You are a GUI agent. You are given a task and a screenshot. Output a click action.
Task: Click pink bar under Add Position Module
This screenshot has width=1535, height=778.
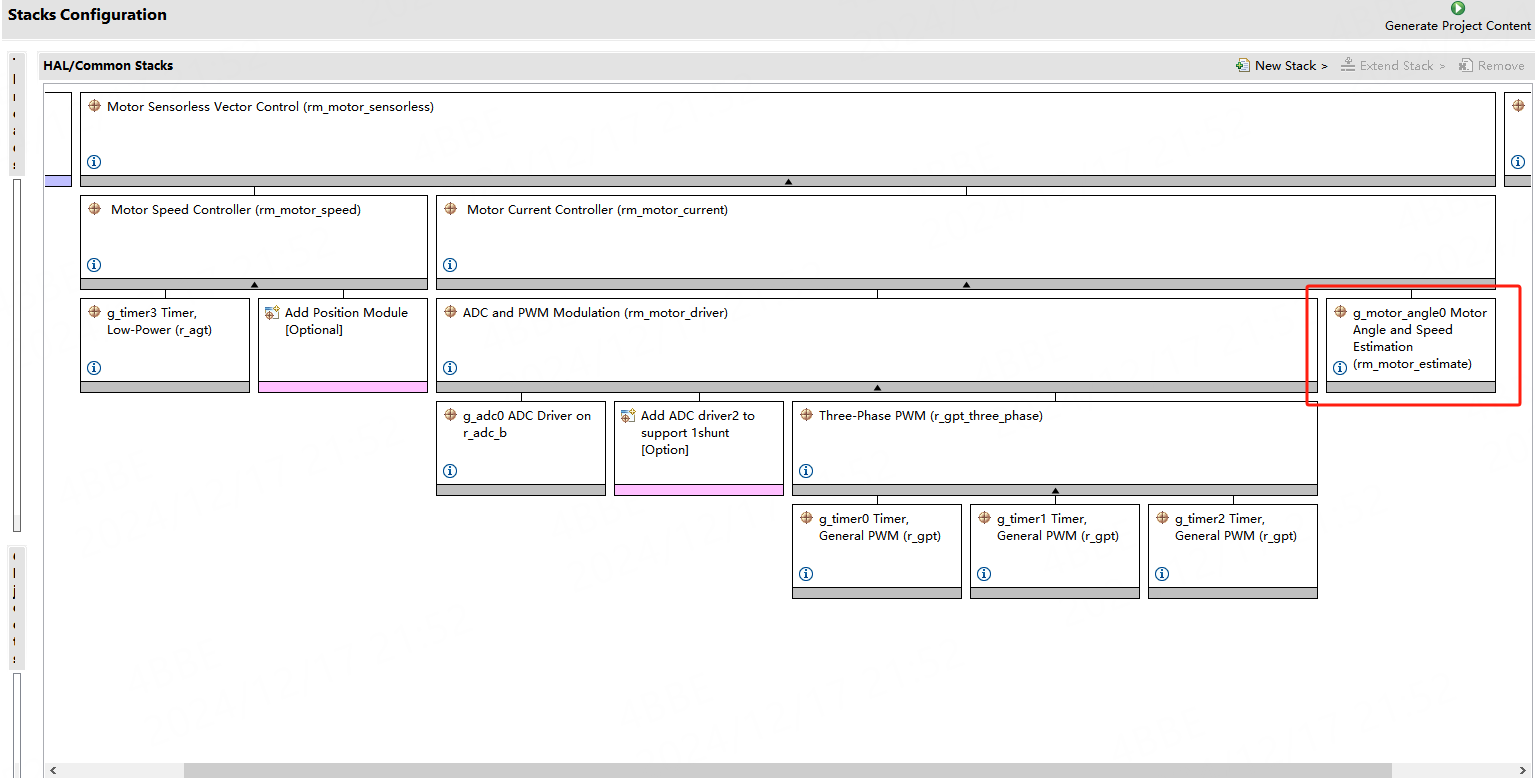[x=343, y=387]
